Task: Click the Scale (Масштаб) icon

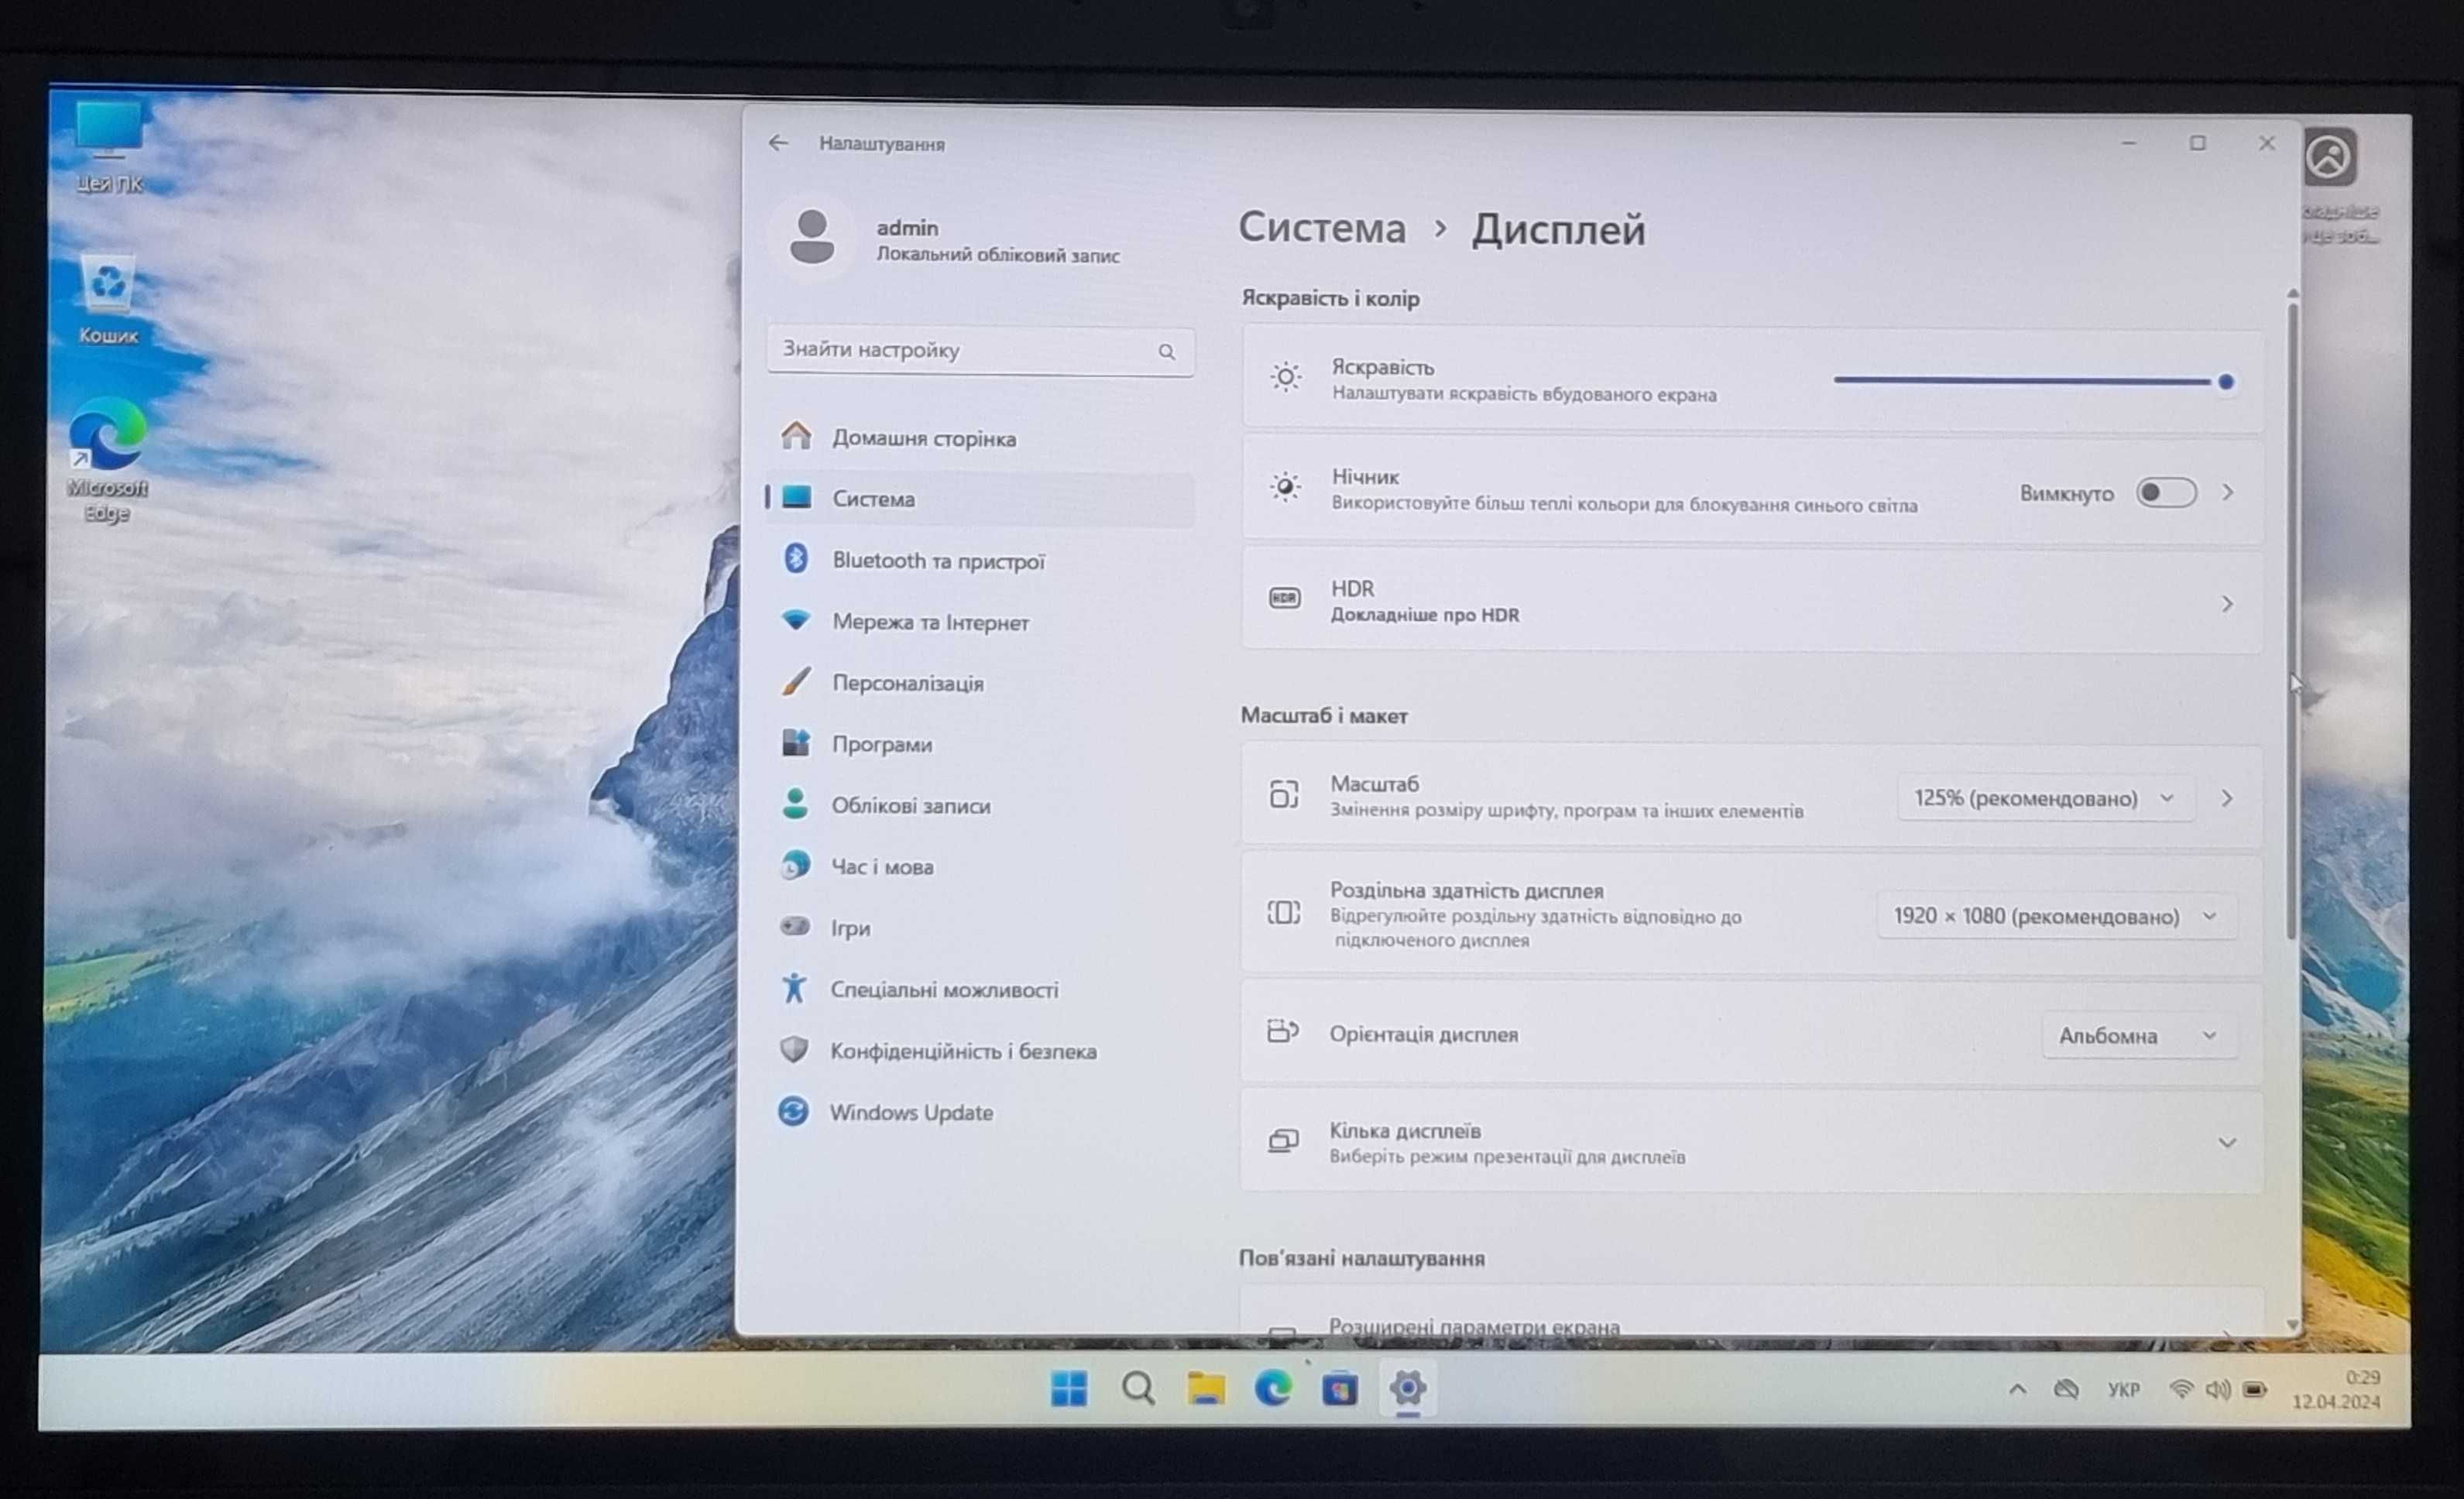Action: click(x=1284, y=794)
